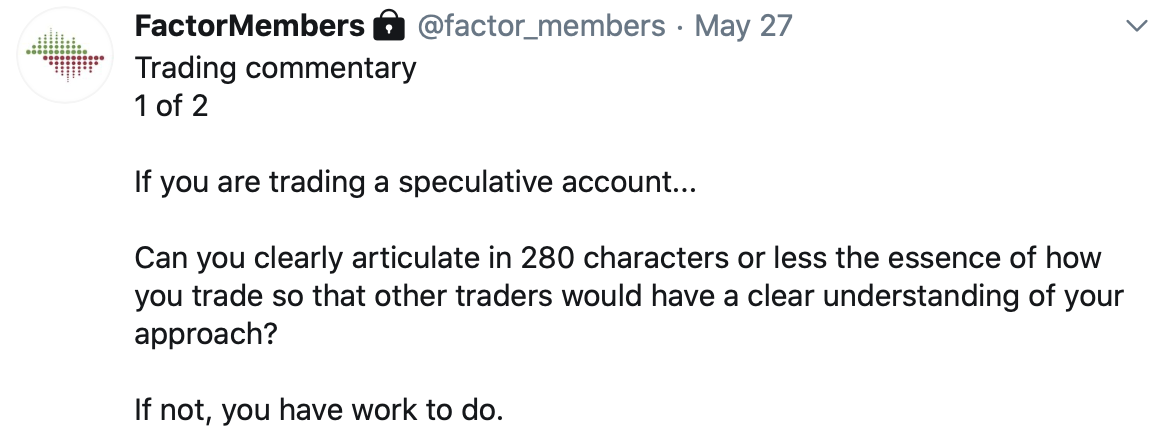Visit the @factor_members handle link
The width and height of the screenshot is (1170, 442).
coord(541,27)
